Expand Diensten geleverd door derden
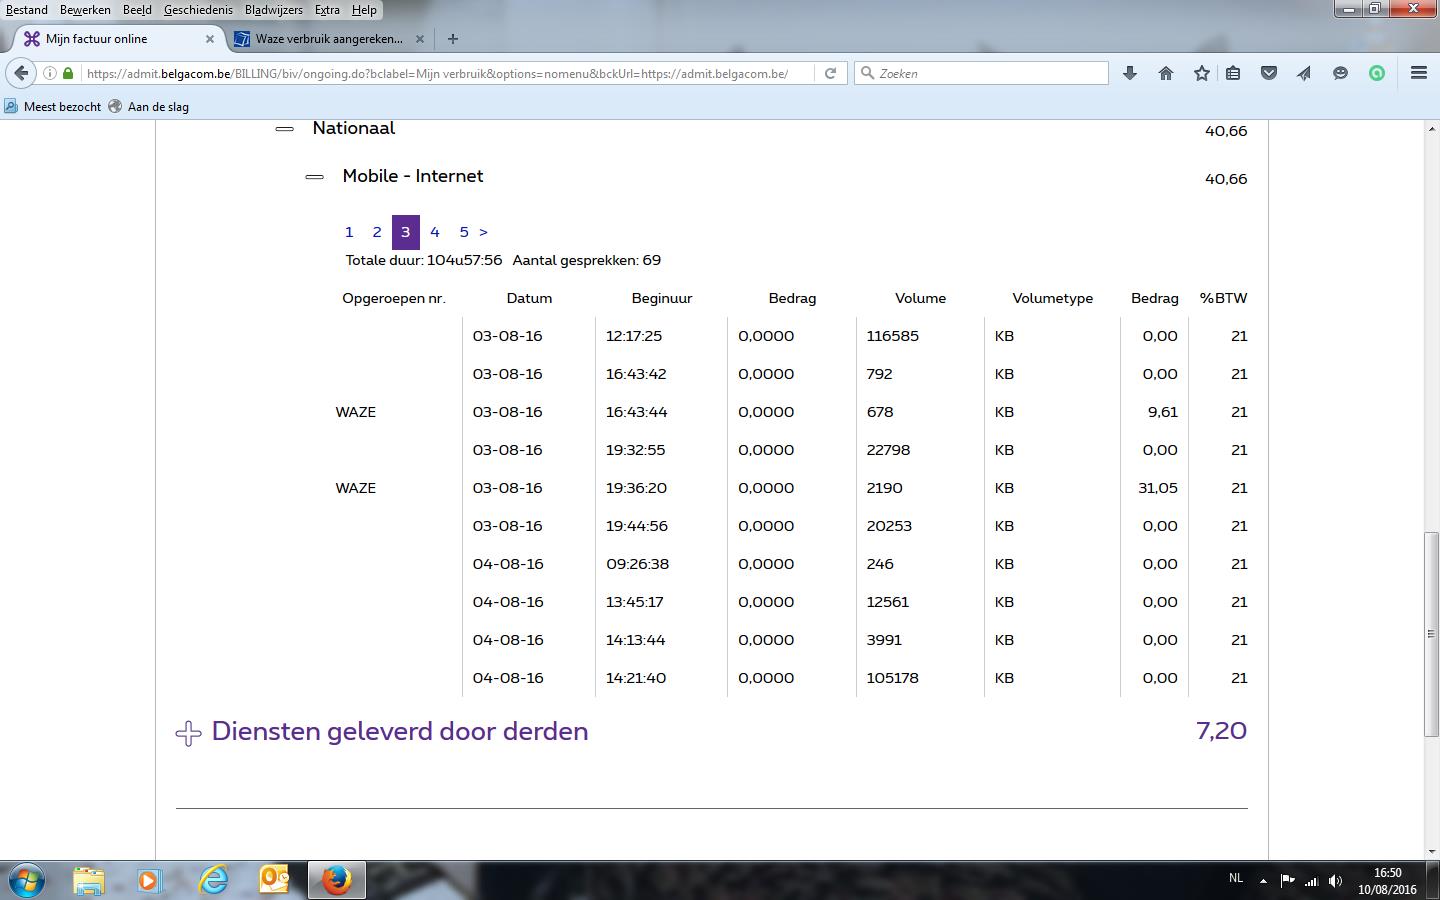The image size is (1440, 900). click(x=188, y=733)
